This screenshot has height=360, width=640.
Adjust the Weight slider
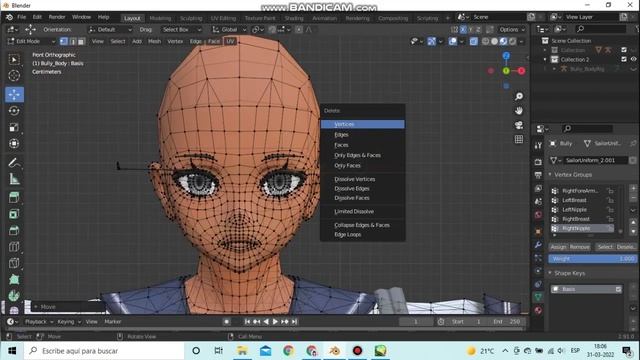coord(592,259)
